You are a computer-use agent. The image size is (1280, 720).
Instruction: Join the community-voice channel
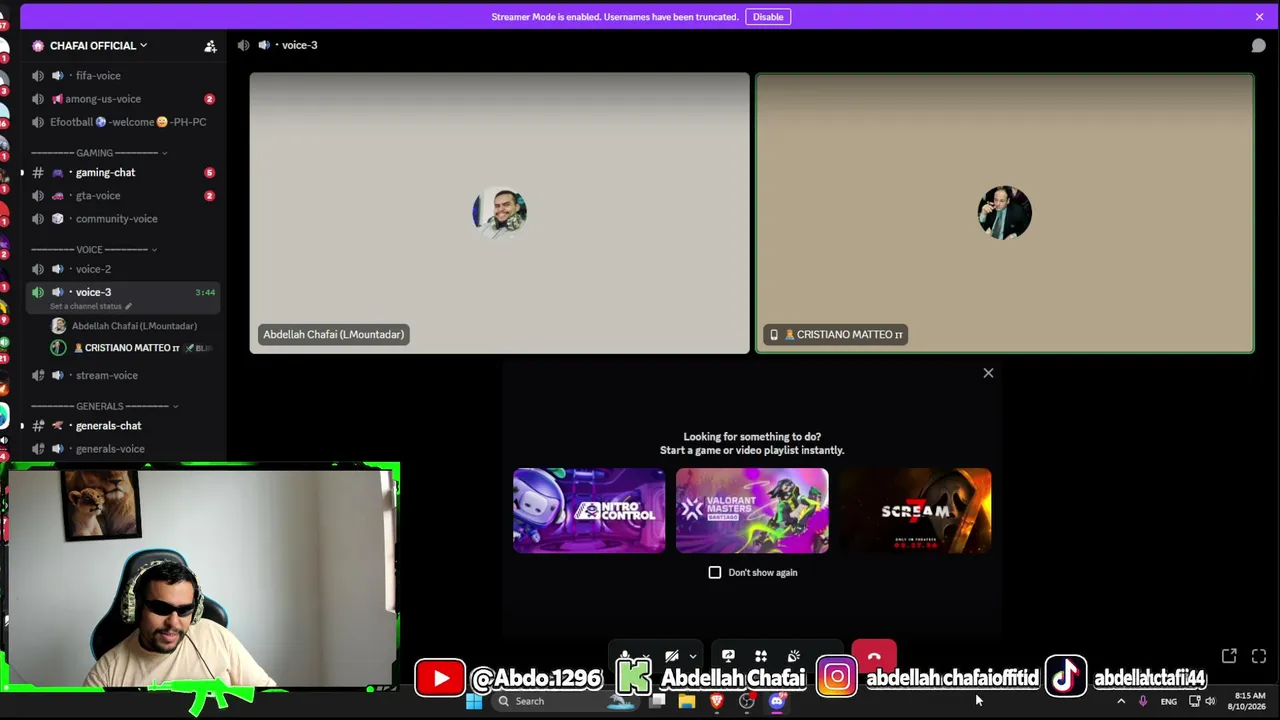coord(122,219)
